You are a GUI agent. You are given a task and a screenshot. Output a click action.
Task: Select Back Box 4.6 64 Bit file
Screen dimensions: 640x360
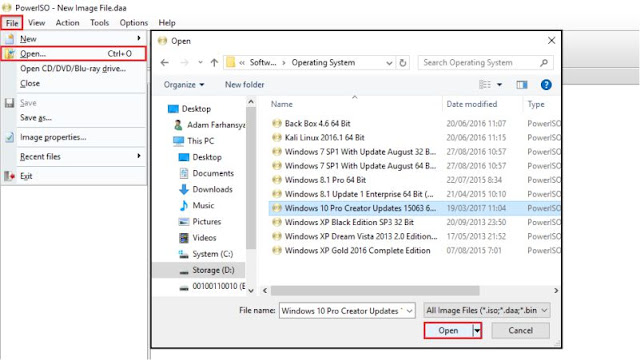[317, 123]
